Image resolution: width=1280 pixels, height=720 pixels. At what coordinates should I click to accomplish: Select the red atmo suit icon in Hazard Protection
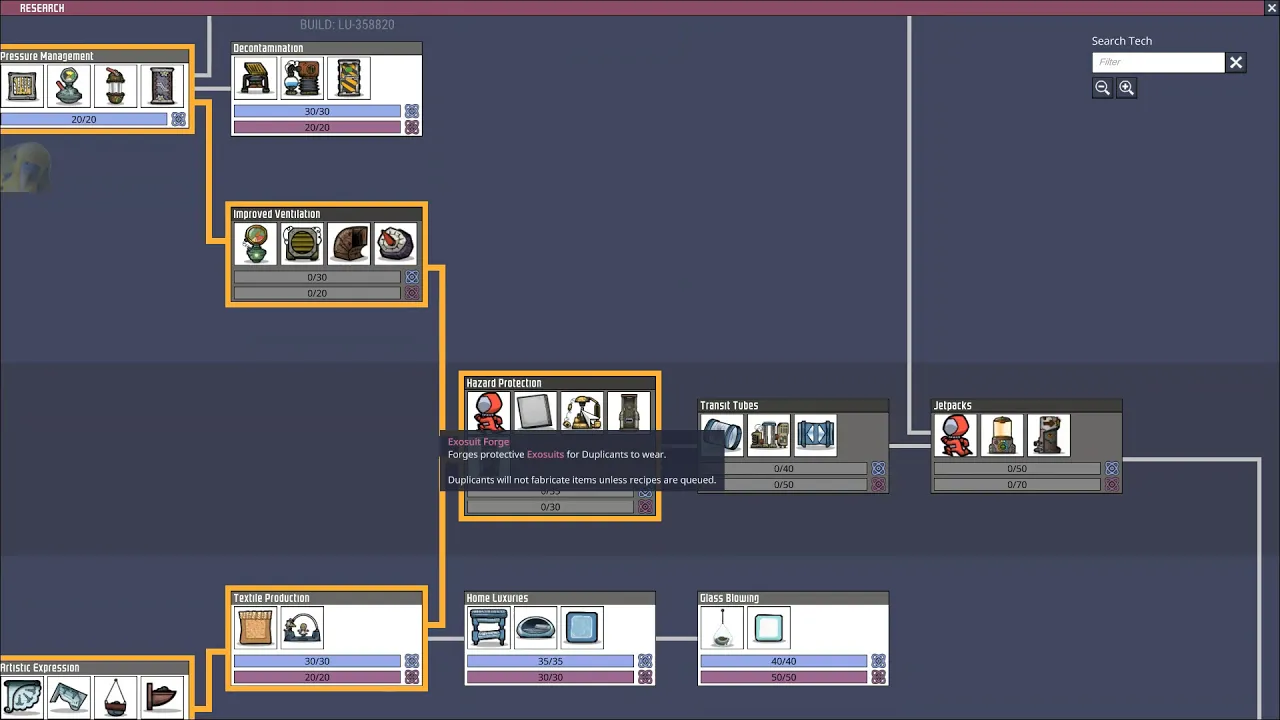coord(488,411)
